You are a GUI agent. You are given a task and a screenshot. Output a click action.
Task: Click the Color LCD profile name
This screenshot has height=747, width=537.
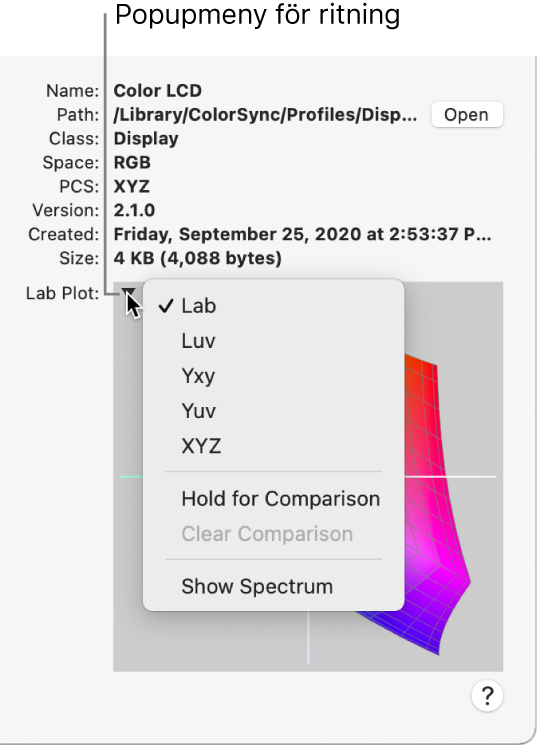(158, 91)
